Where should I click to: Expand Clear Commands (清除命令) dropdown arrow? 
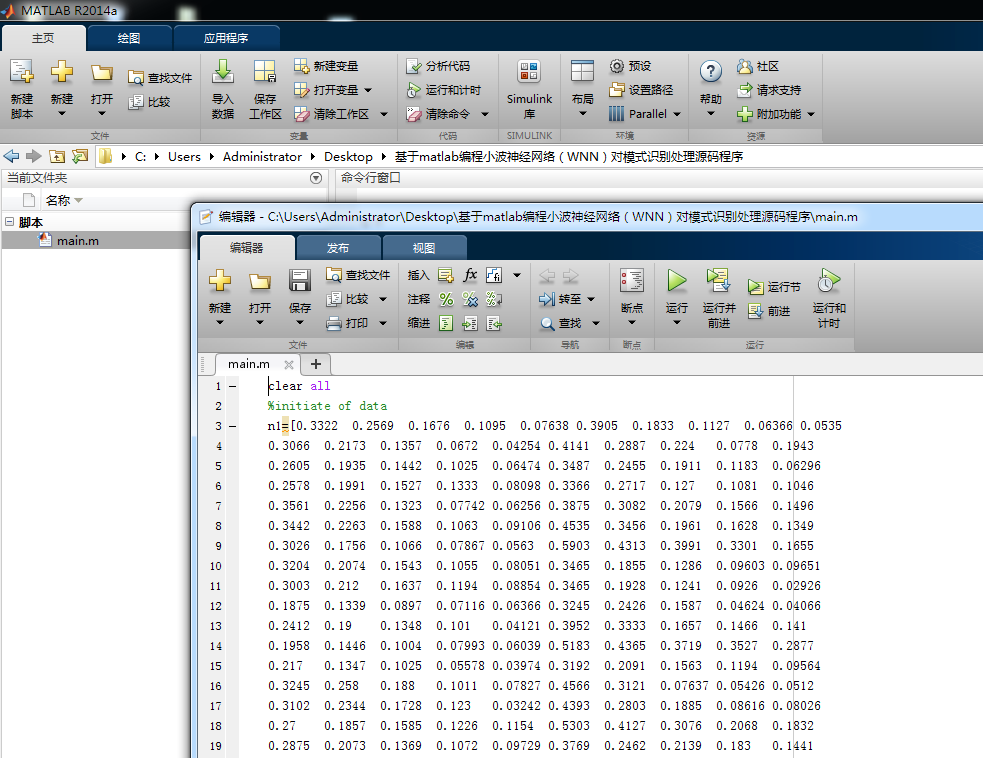click(x=485, y=114)
